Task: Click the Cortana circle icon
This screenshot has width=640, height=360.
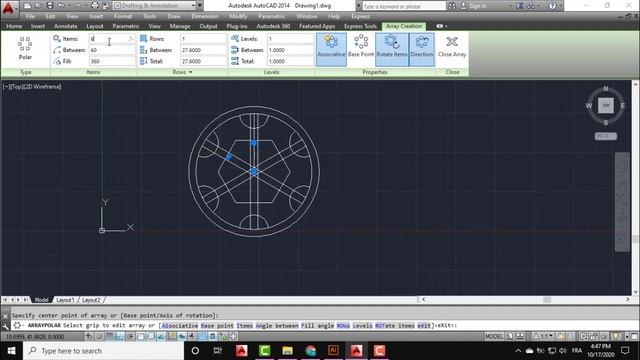Action: pos(195,351)
